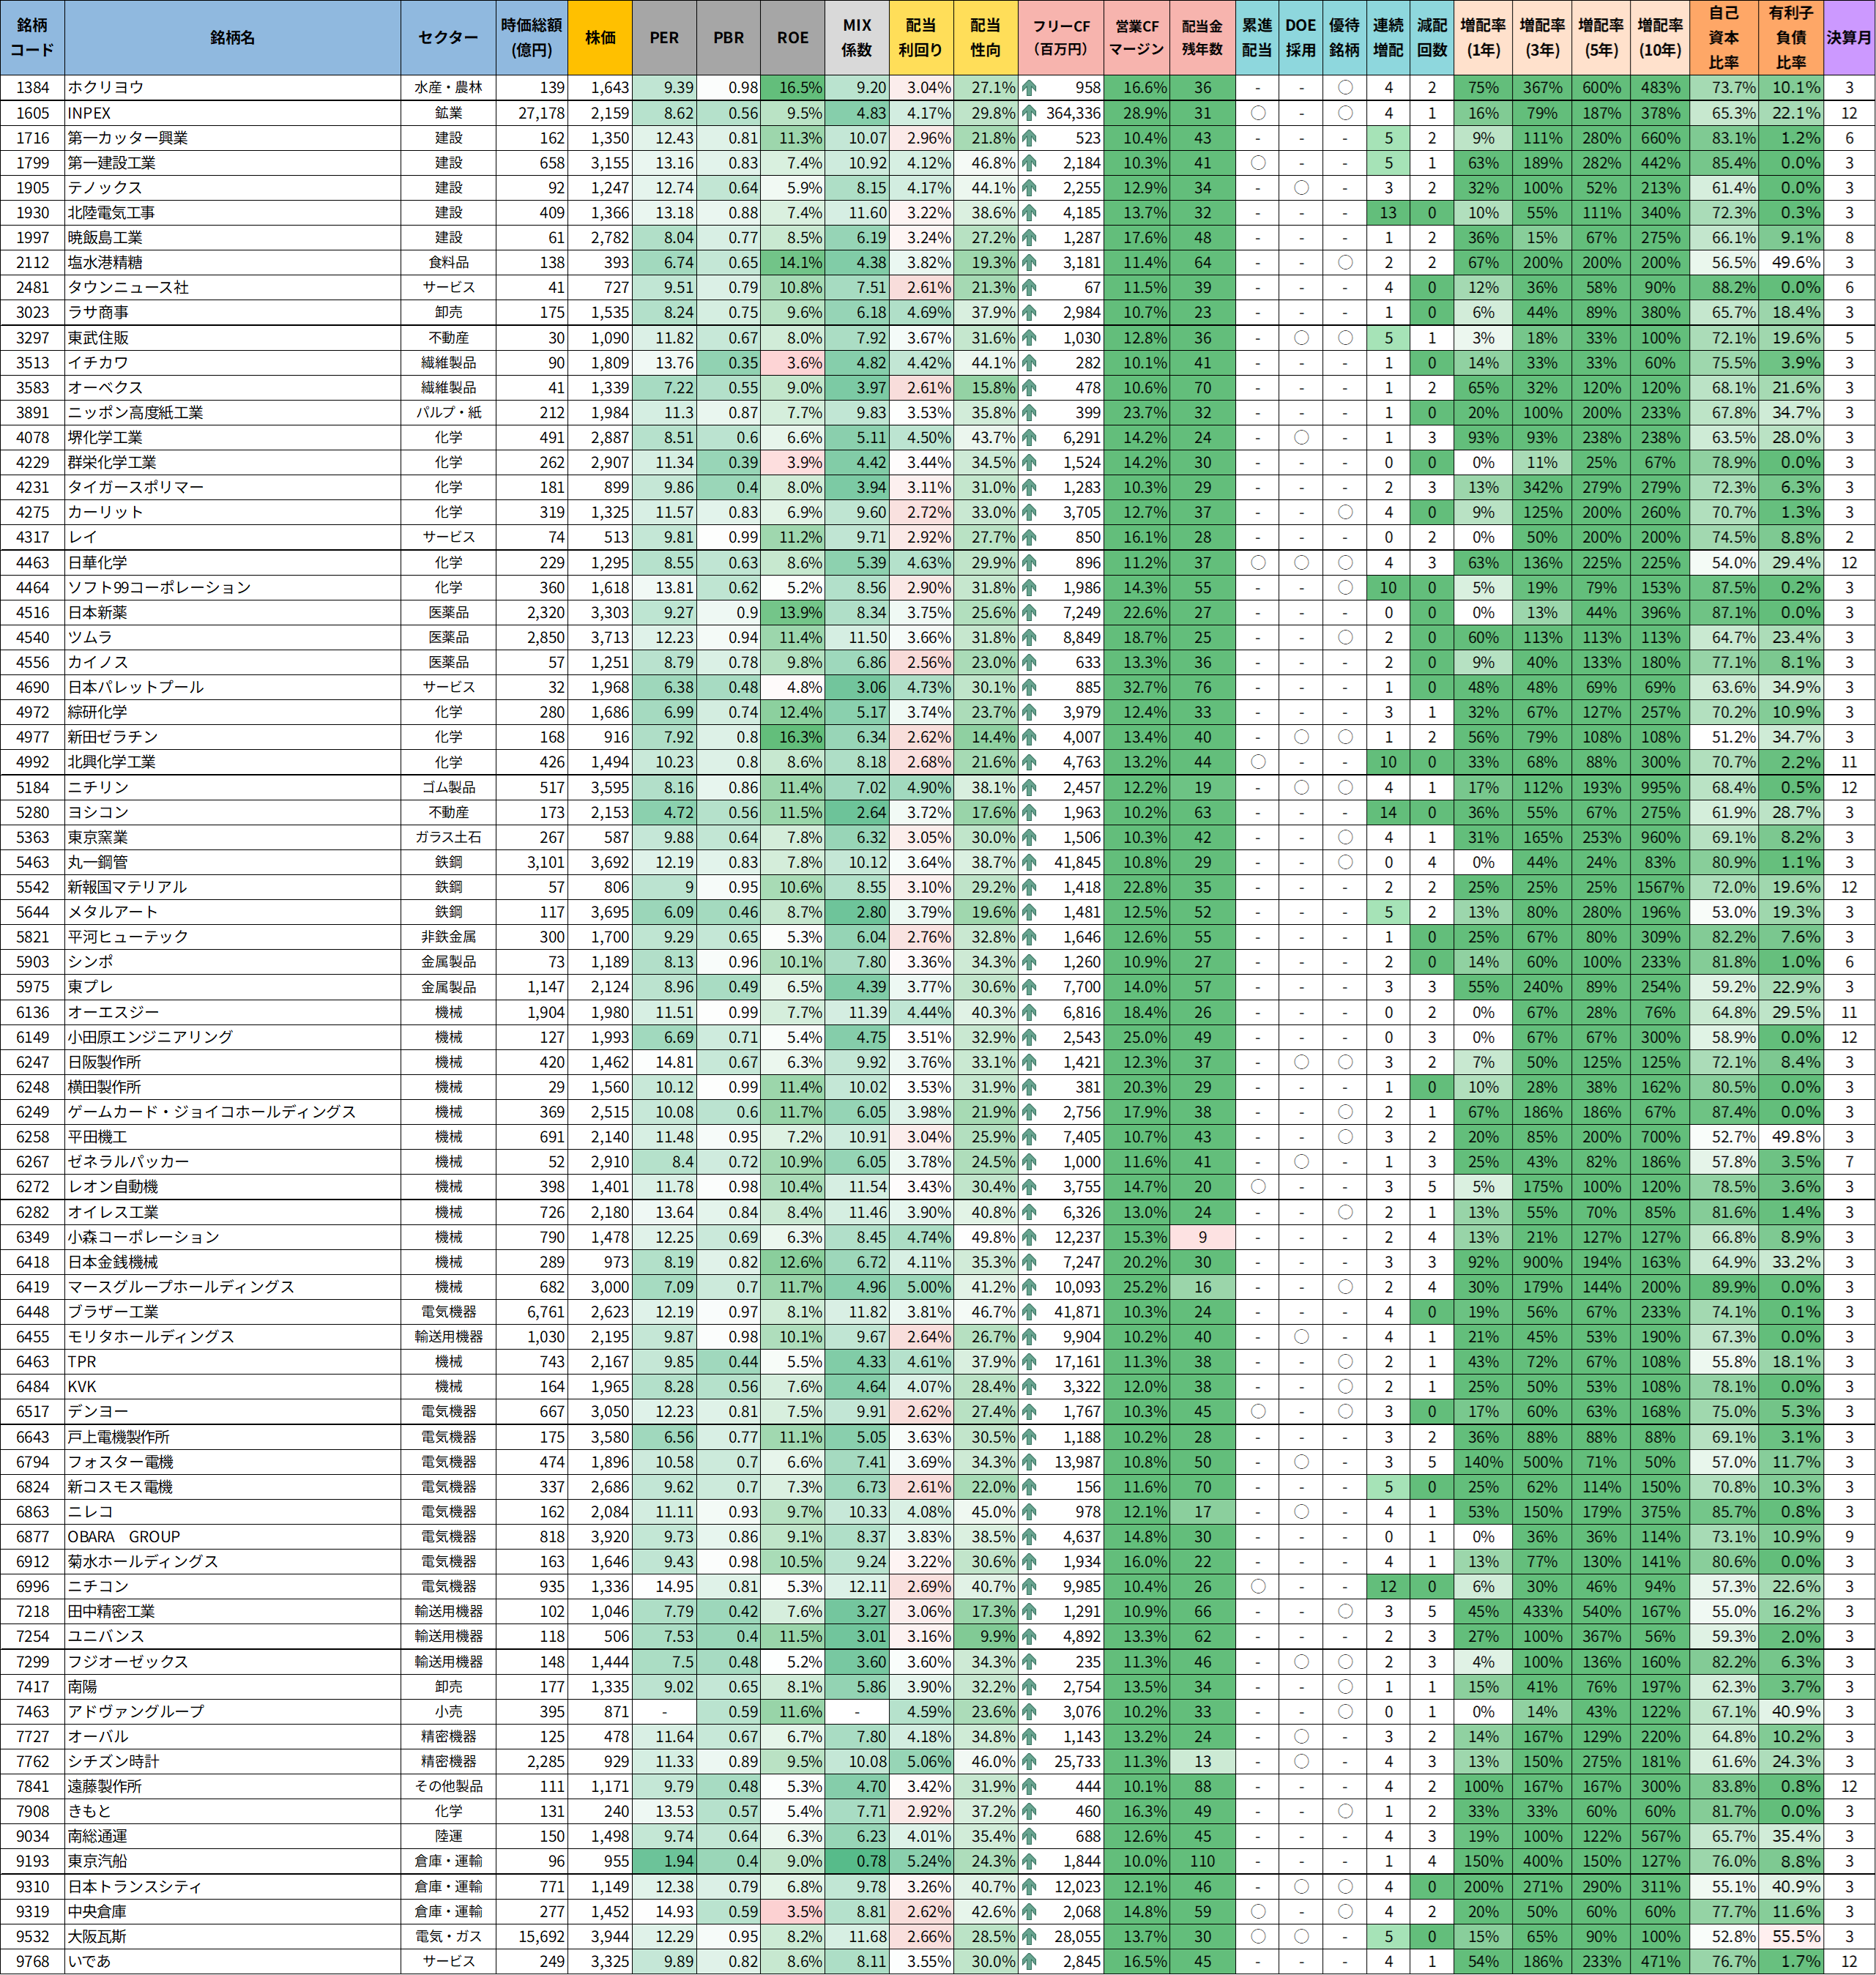The height and width of the screenshot is (1975, 1876).
Task: Click the arrow icon in 小森コーポレーション row
Action: [x=1029, y=1237]
